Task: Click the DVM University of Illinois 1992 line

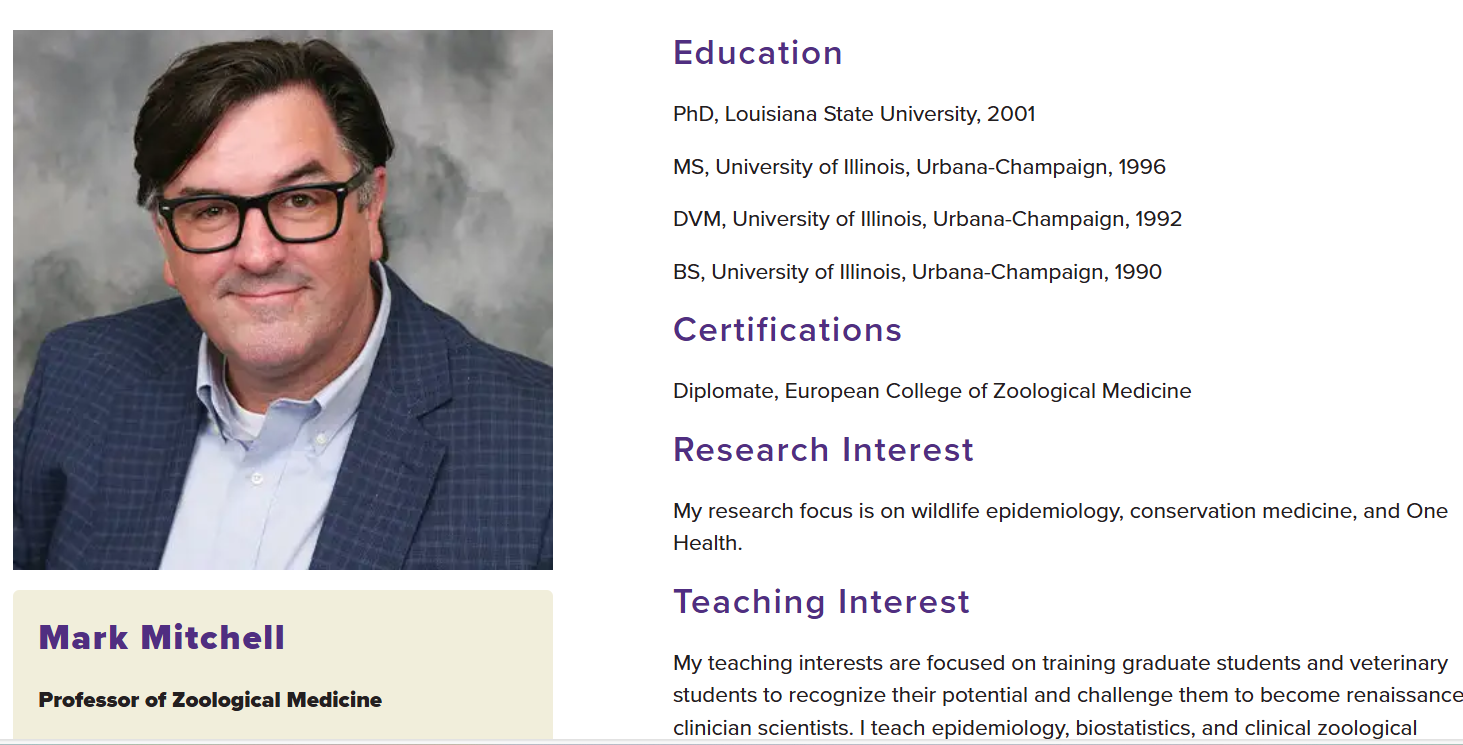Action: tap(926, 219)
